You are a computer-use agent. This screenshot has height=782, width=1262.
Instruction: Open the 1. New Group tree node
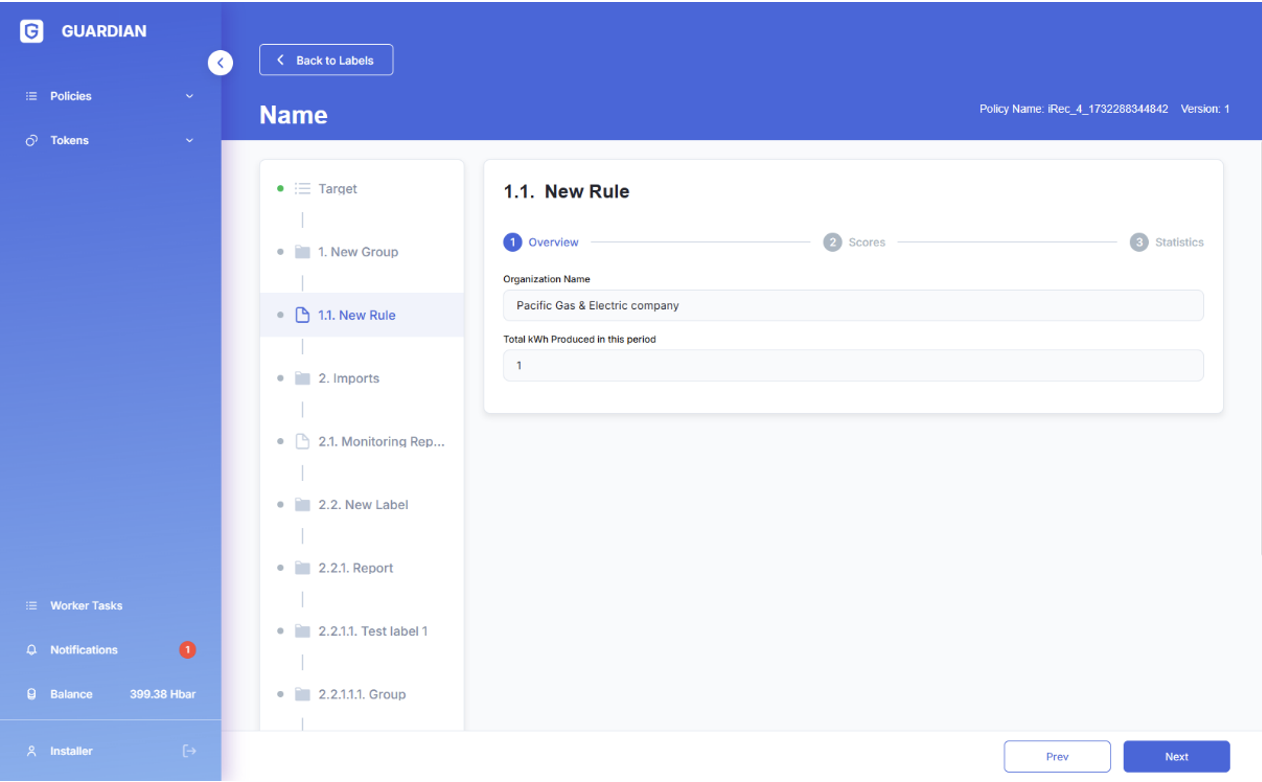[357, 252]
